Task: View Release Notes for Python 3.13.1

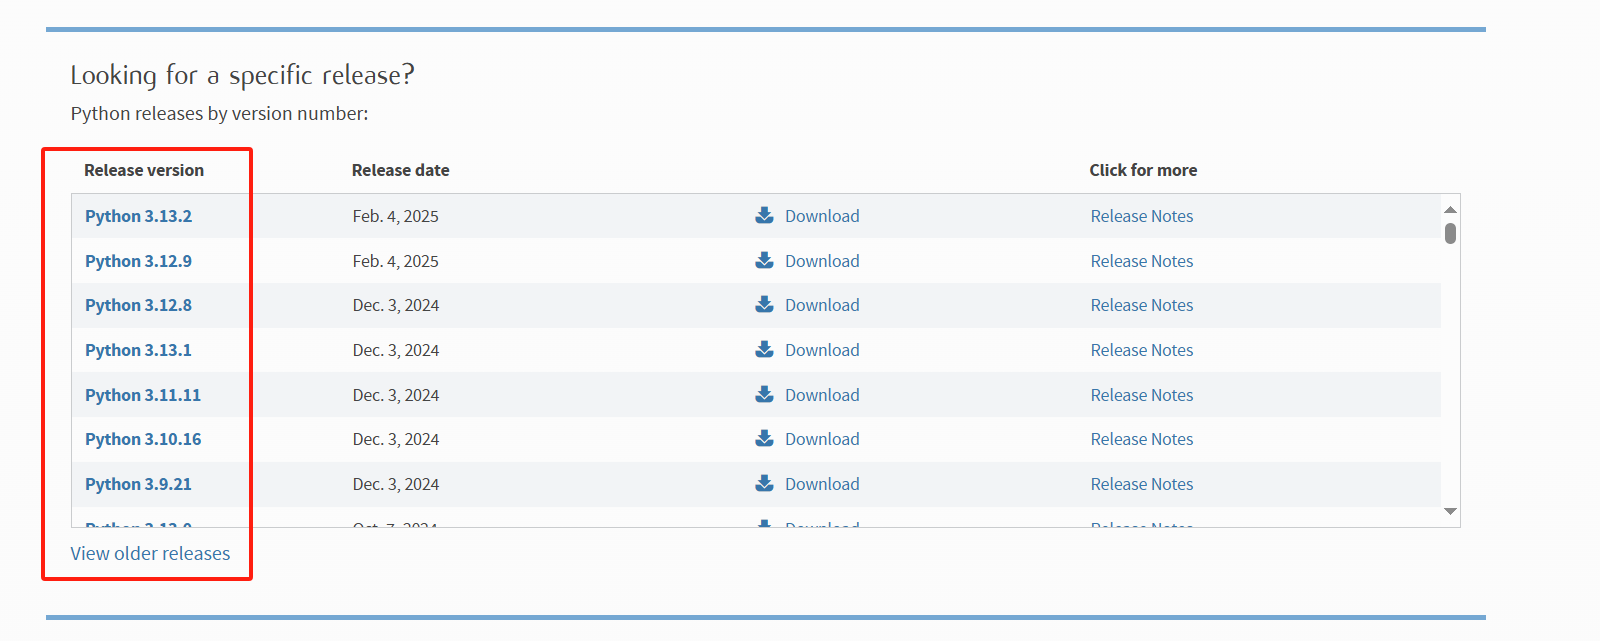Action: point(1142,350)
